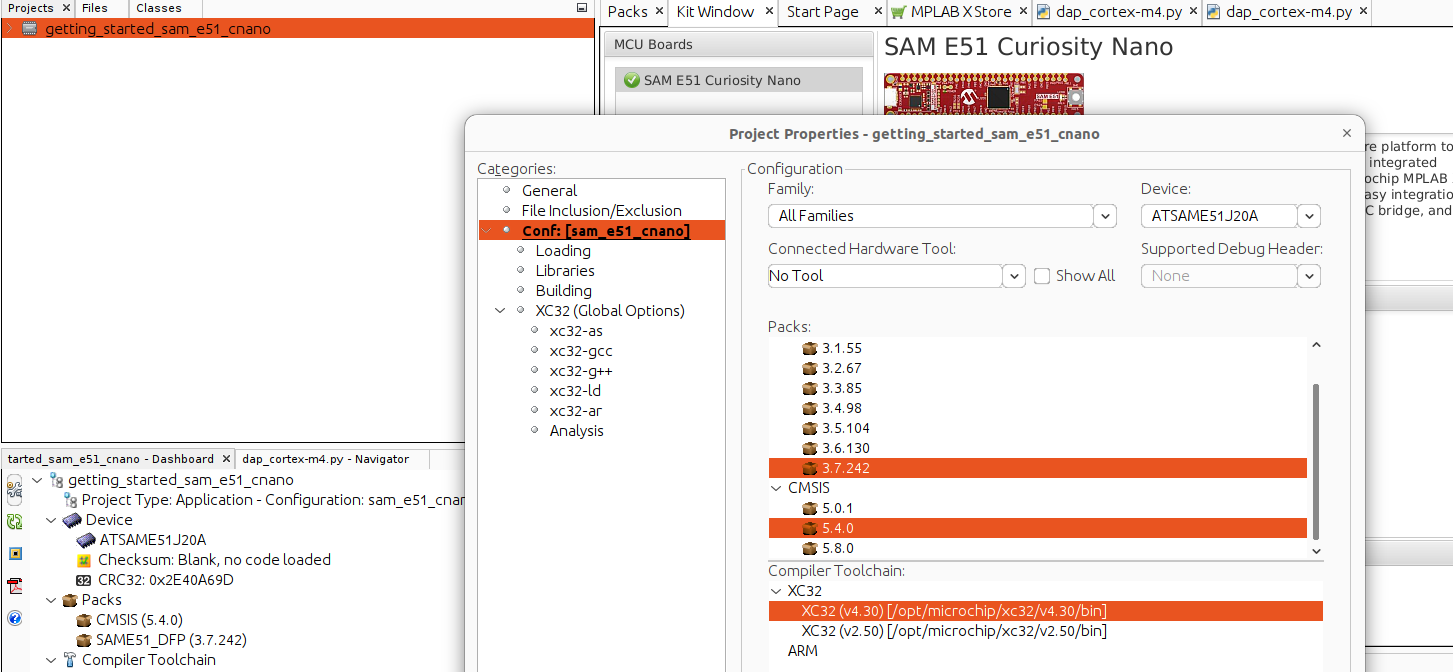The image size is (1453, 672).
Task: Click the Packs list scrollbar thumb
Action: tap(1316, 461)
